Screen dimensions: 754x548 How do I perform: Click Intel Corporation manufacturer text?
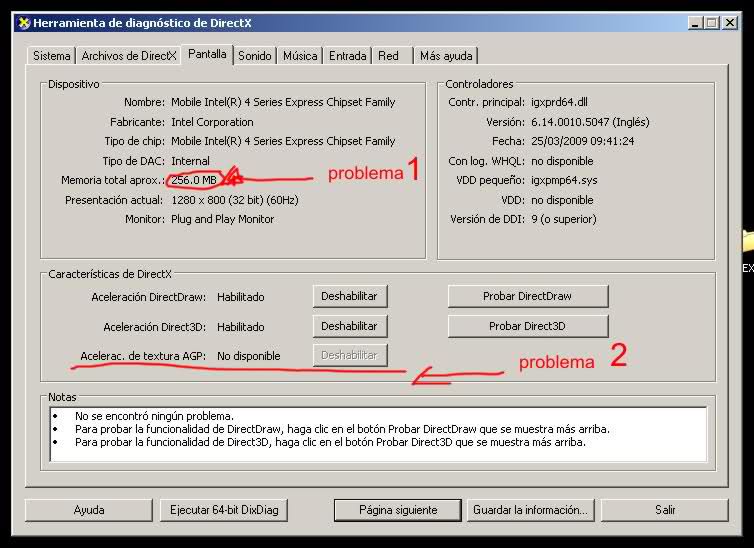[x=212, y=122]
